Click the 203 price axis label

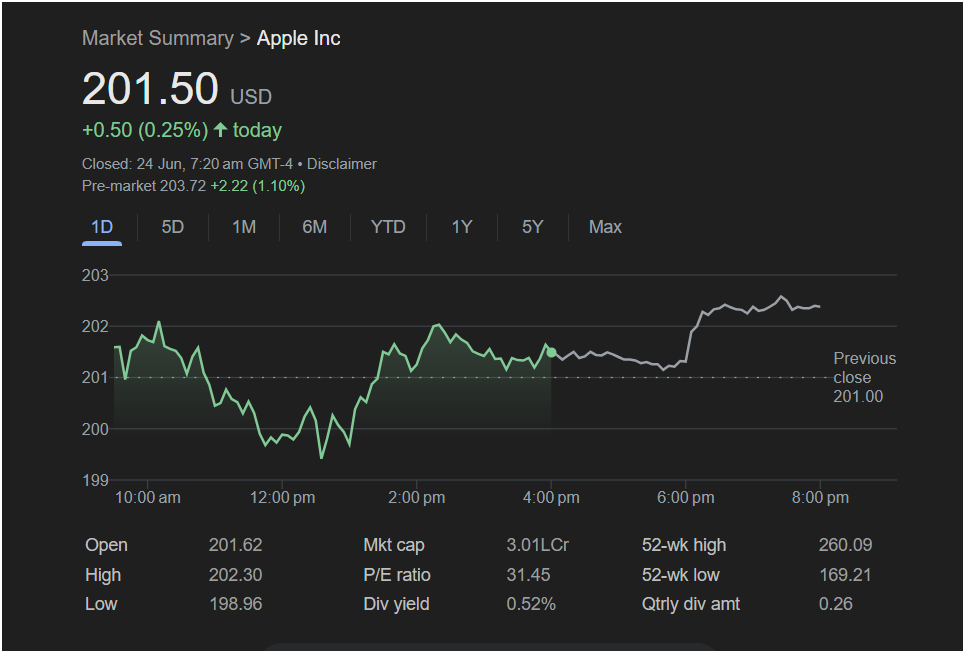pos(95,275)
